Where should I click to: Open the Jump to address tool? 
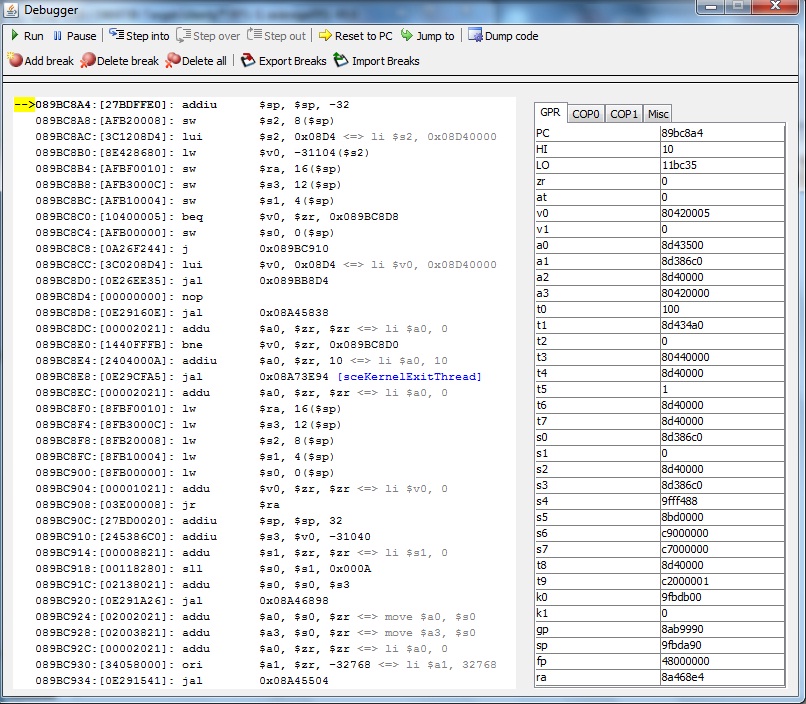coord(427,36)
